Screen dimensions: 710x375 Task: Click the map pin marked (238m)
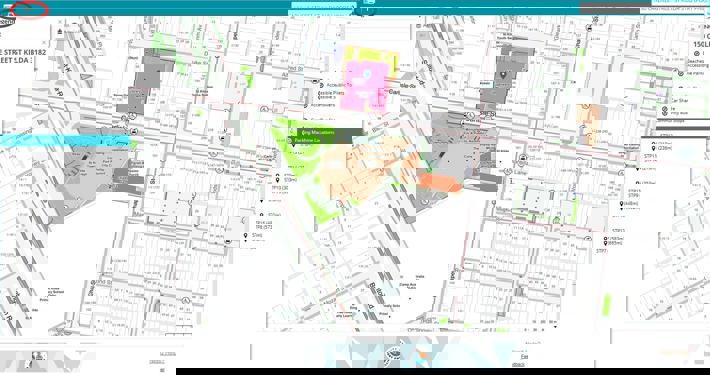tap(653, 149)
